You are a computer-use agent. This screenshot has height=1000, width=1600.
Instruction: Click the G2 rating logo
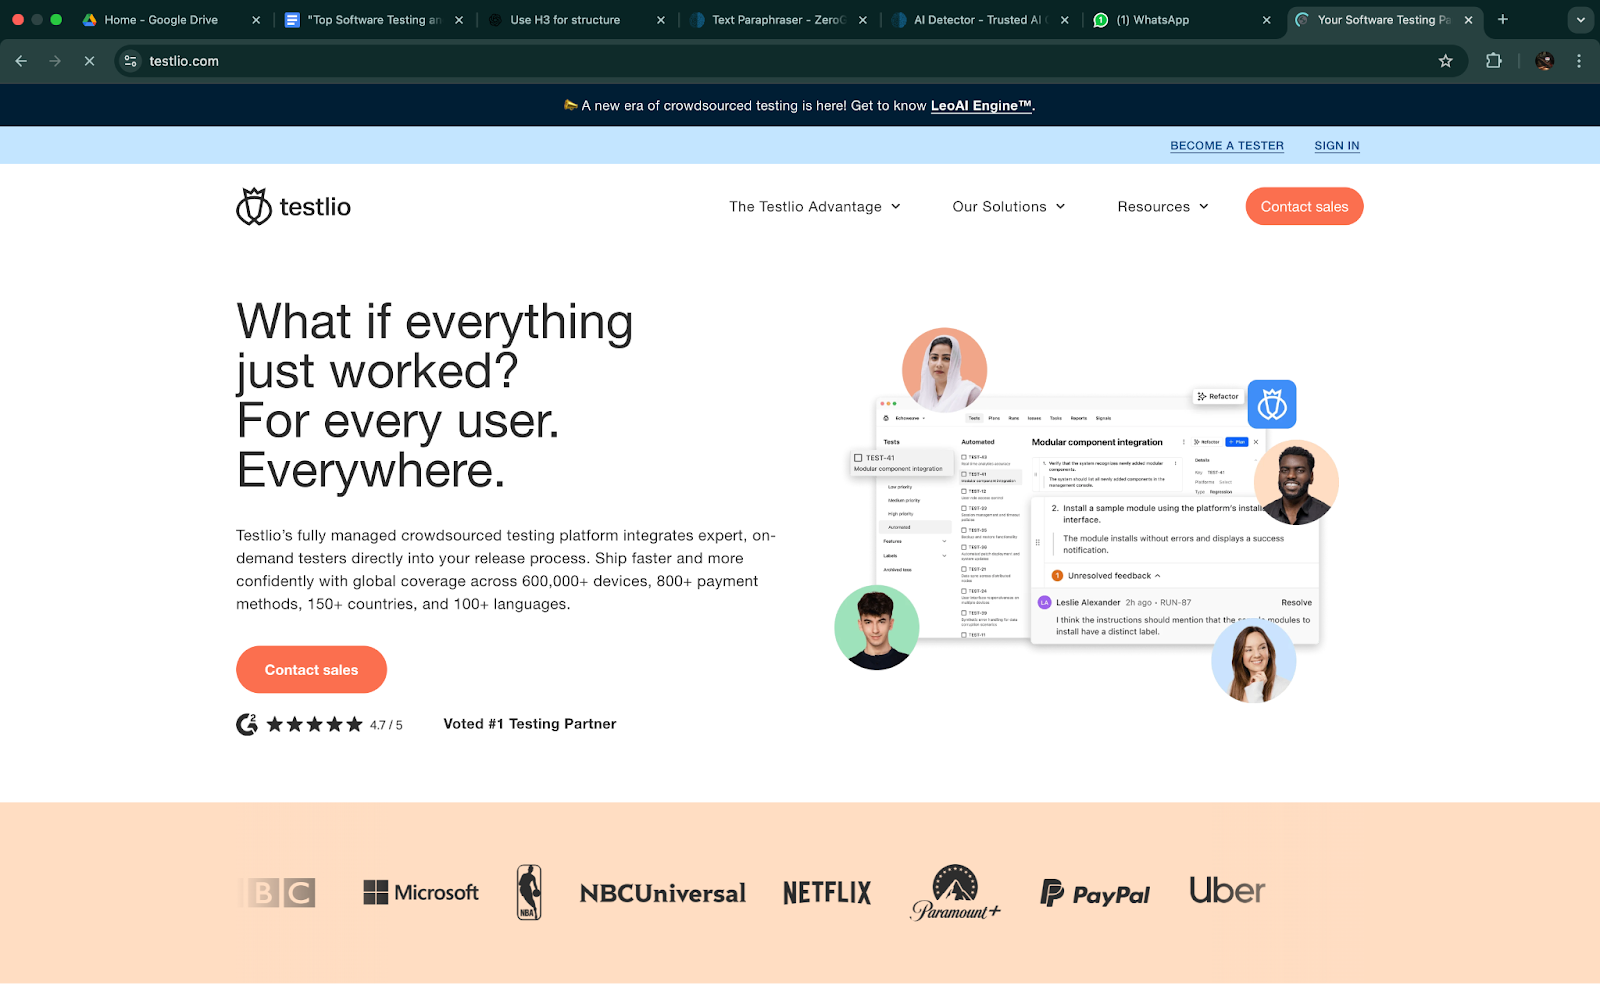tap(247, 724)
